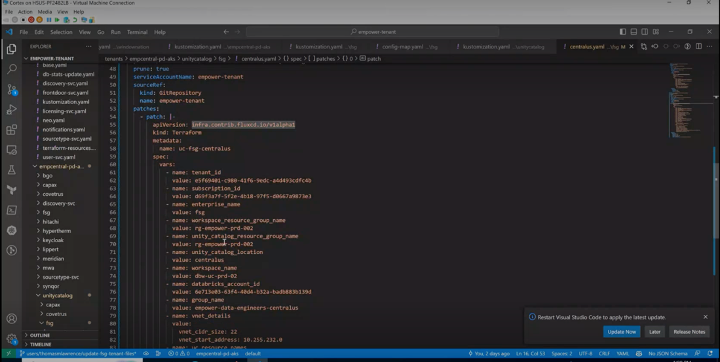Dismiss the update notification
The height and width of the screenshot is (362, 720).
pos(706,317)
